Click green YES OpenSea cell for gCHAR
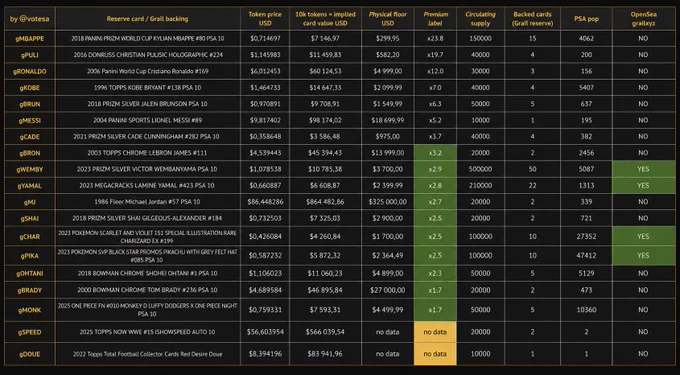Viewport: 680px width, 375px height. tap(644, 237)
